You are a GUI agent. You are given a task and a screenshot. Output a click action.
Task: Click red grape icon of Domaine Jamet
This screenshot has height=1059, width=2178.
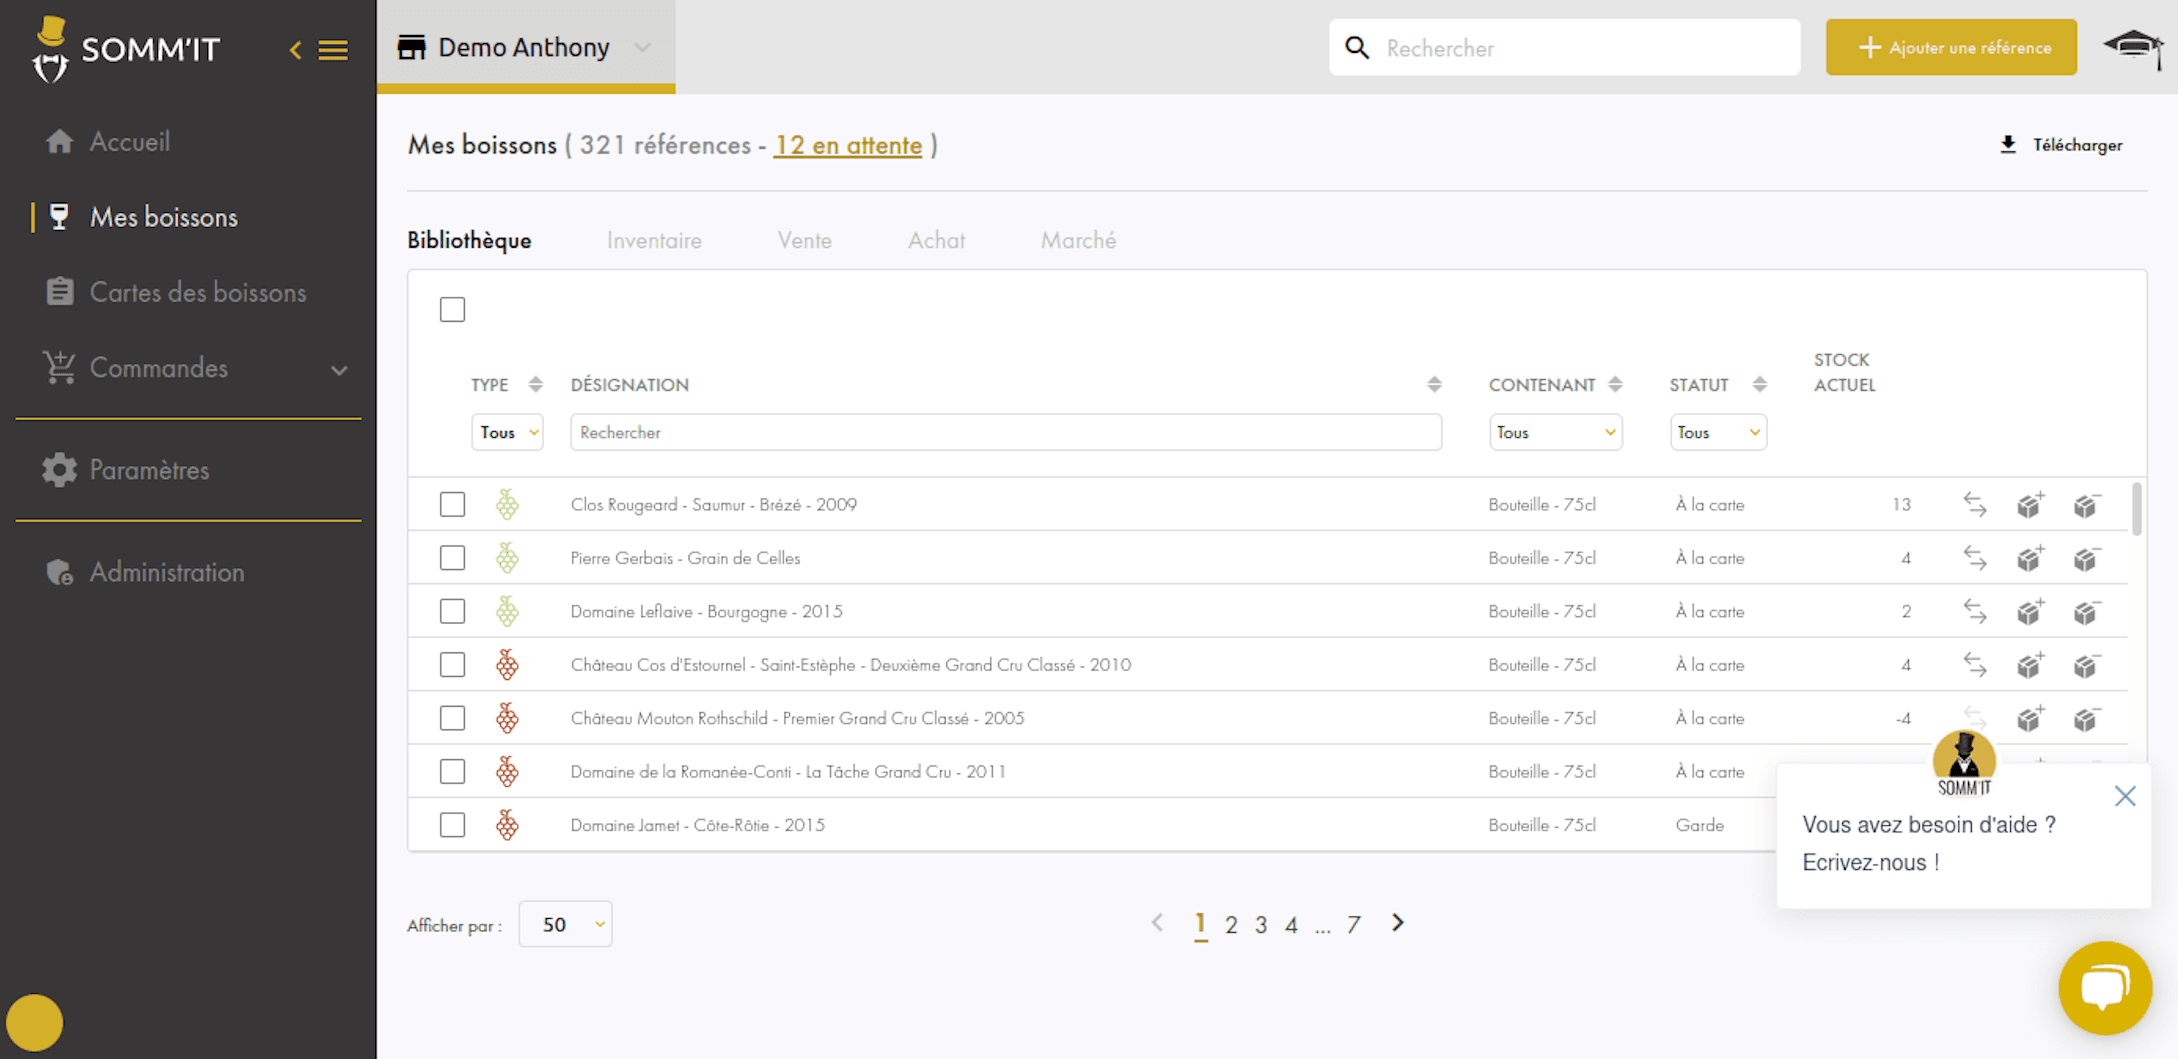[507, 825]
